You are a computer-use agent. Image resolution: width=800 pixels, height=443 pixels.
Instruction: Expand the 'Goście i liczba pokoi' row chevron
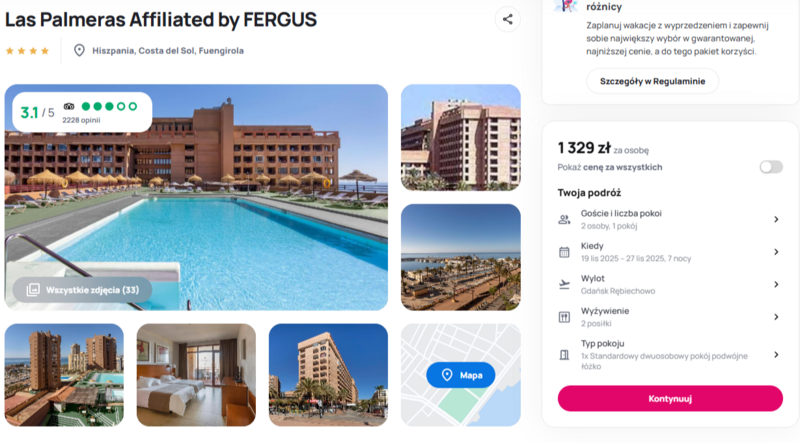[x=776, y=219]
